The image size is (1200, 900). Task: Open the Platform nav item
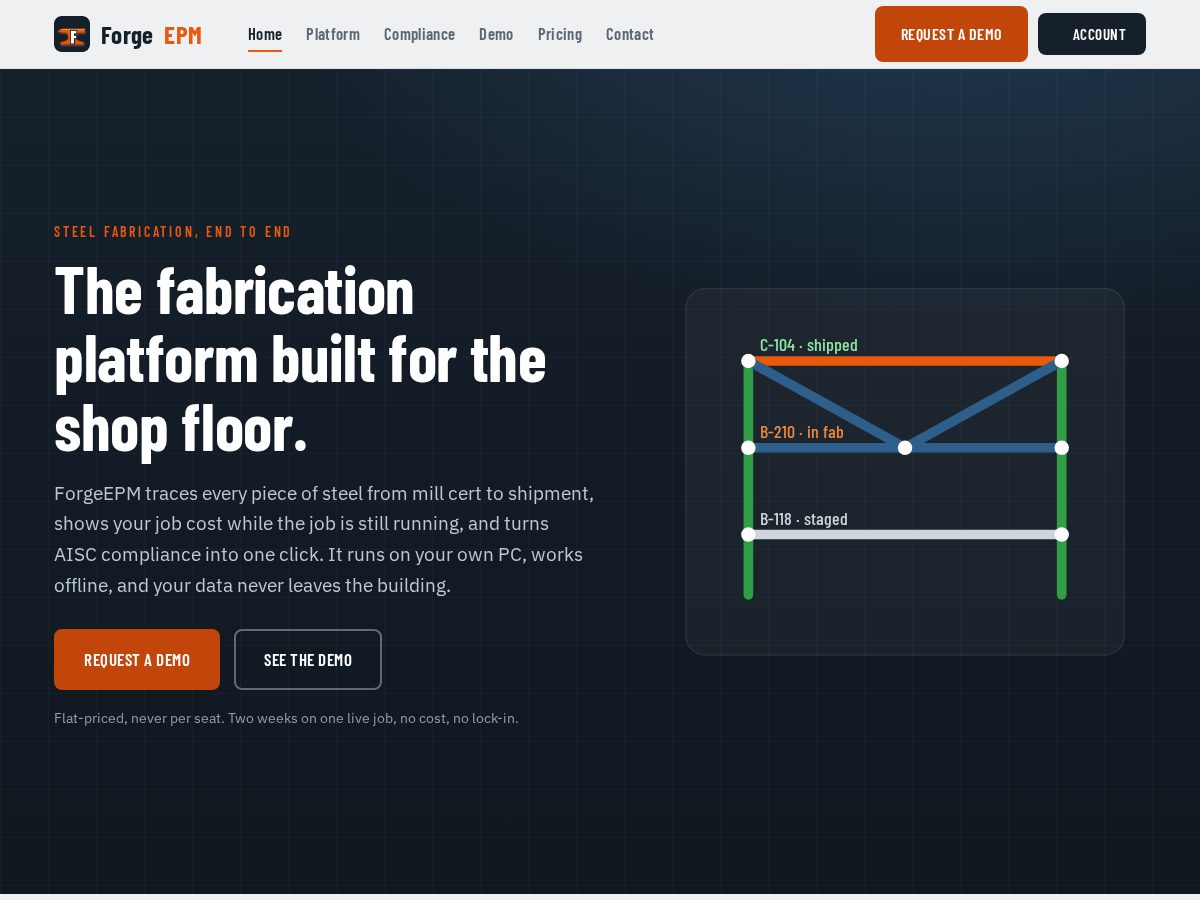coord(333,34)
